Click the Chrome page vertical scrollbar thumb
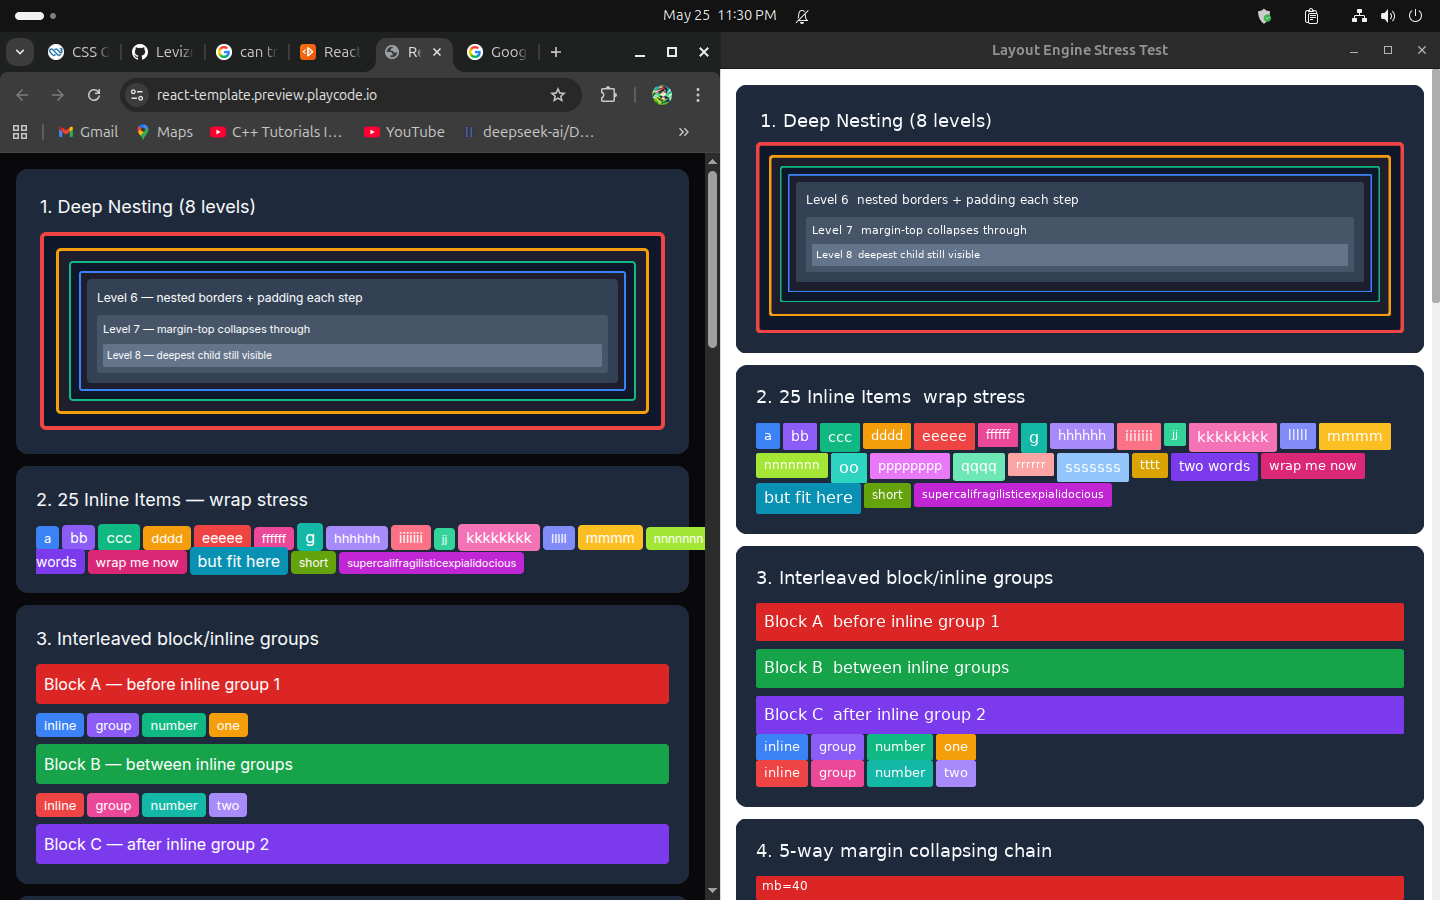Viewport: 1440px width, 900px height. click(712, 260)
